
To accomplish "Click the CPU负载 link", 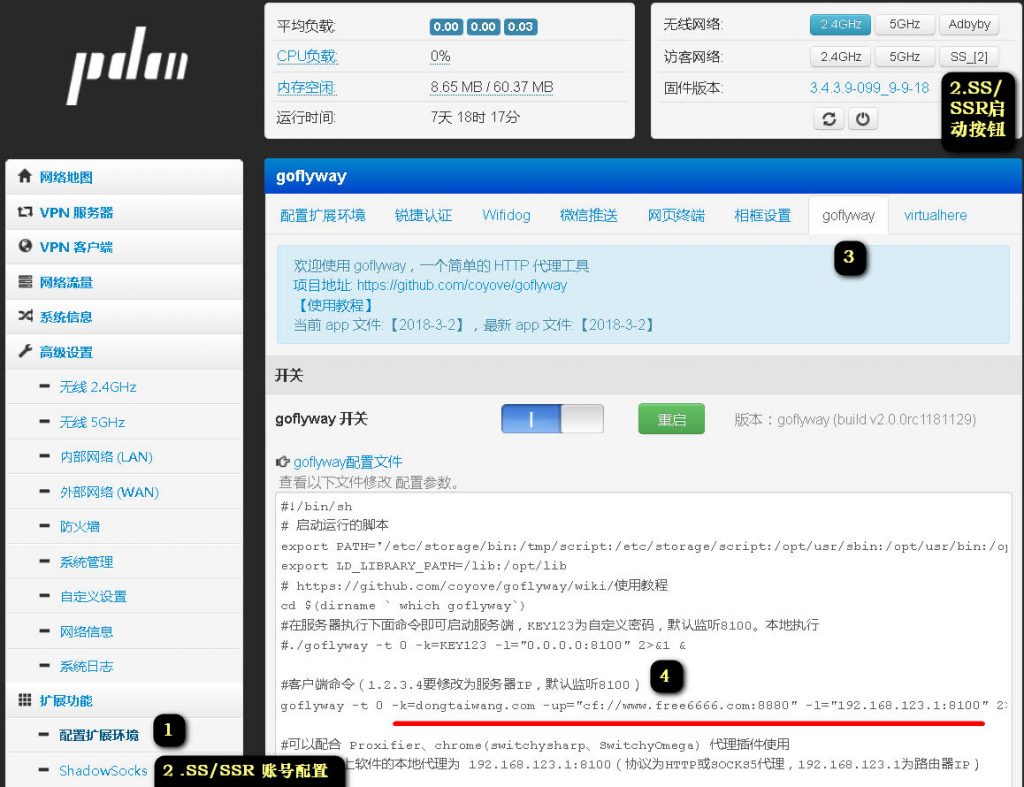I will [307, 56].
